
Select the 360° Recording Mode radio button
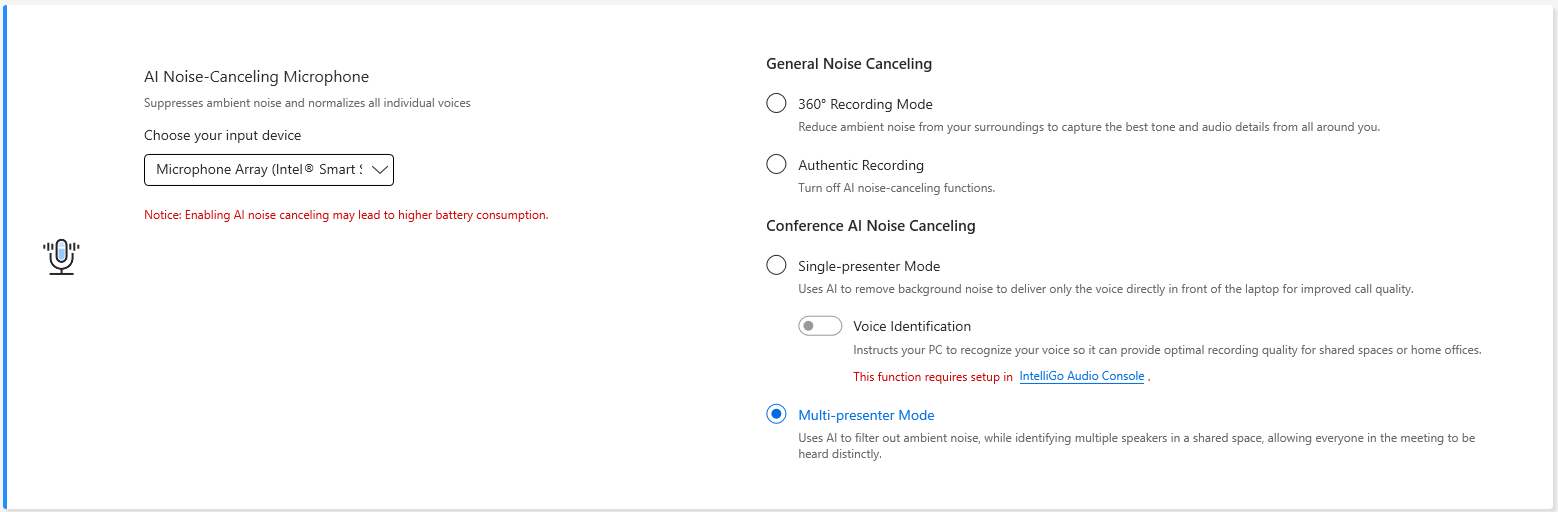pos(776,104)
